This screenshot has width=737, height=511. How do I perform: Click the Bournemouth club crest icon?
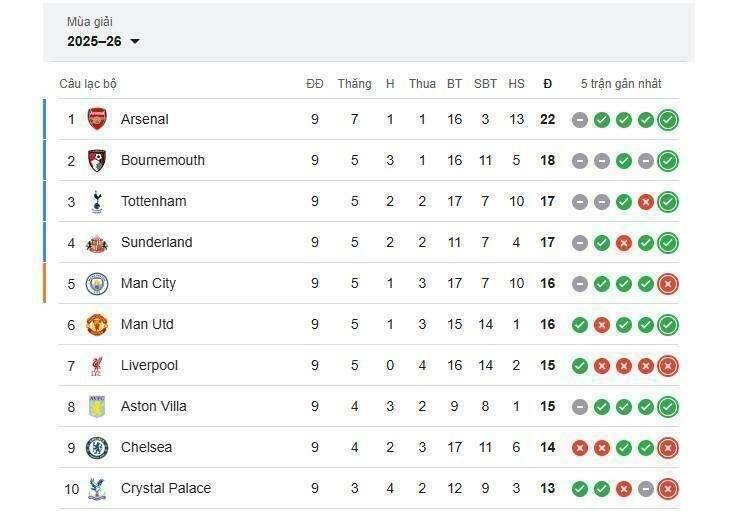click(x=97, y=160)
